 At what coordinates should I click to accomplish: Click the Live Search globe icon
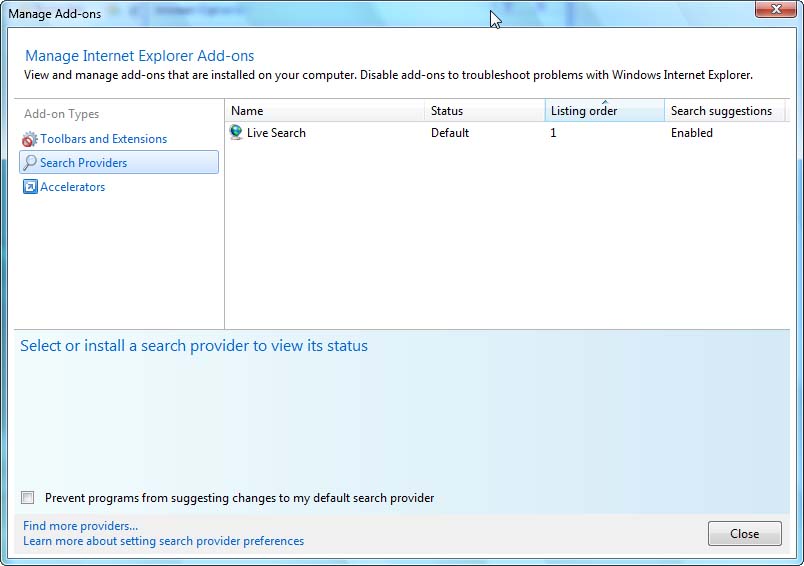click(237, 132)
